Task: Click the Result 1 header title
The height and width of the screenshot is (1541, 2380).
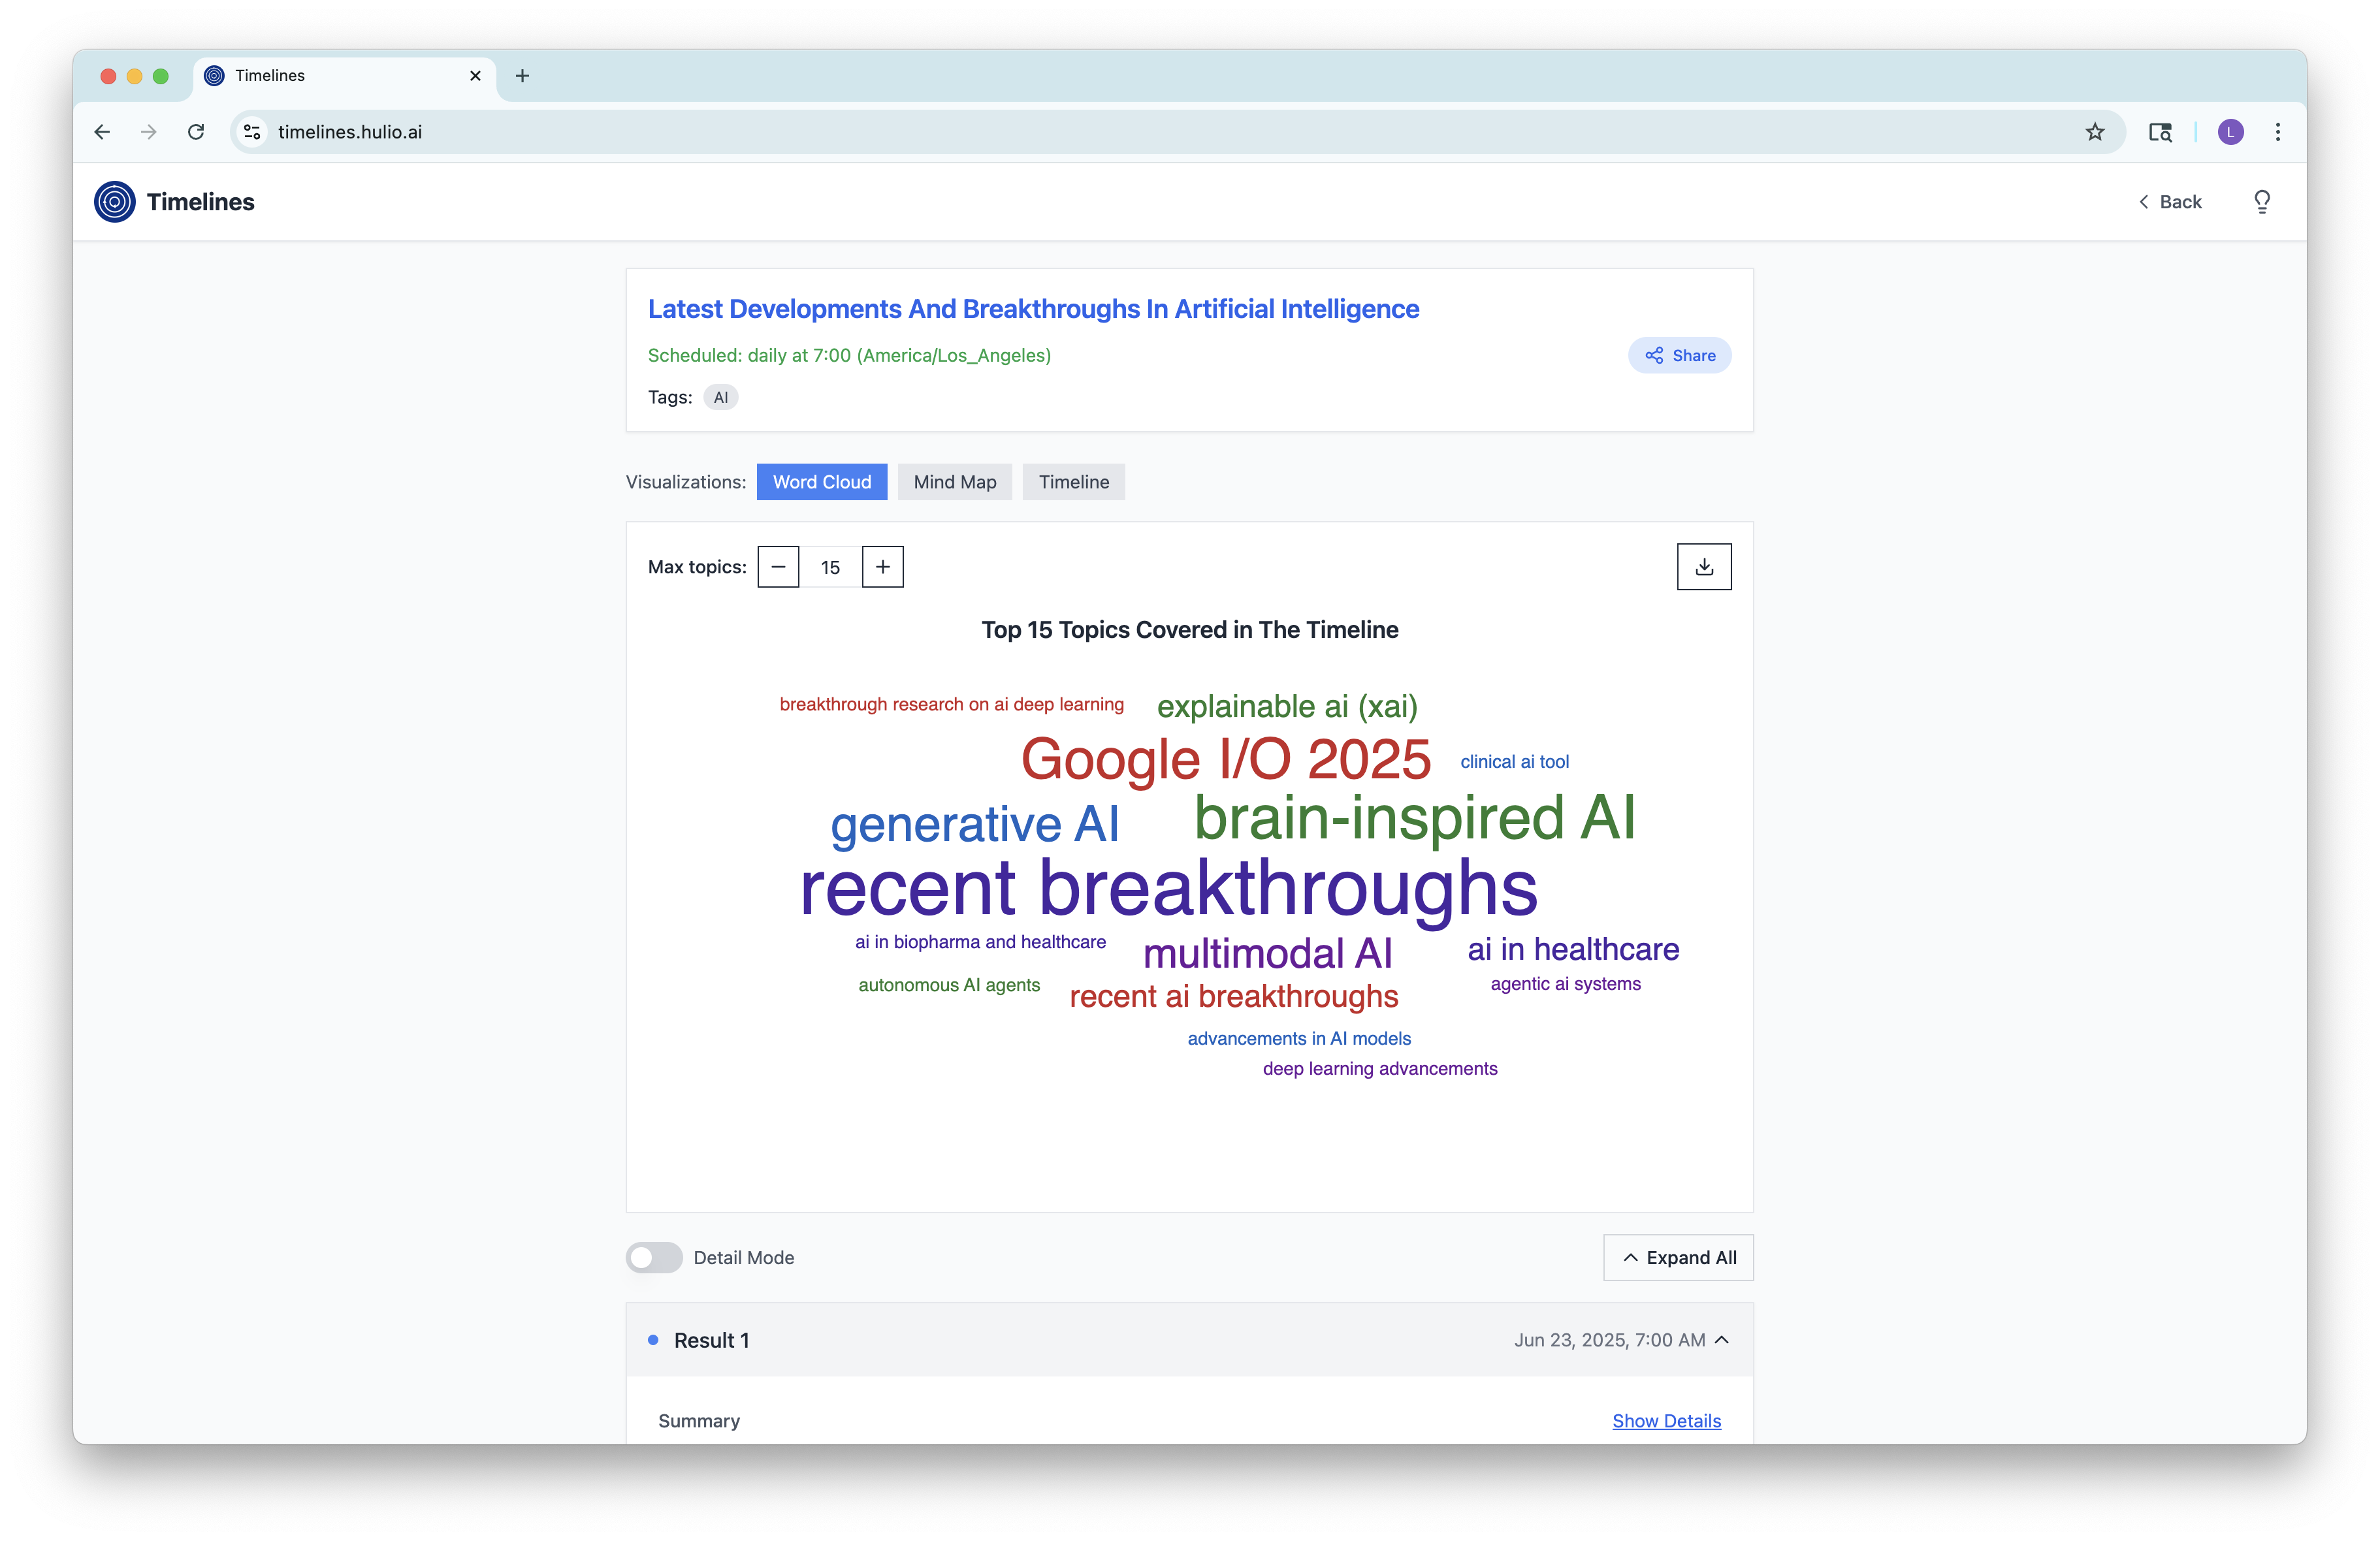Action: pos(711,1340)
